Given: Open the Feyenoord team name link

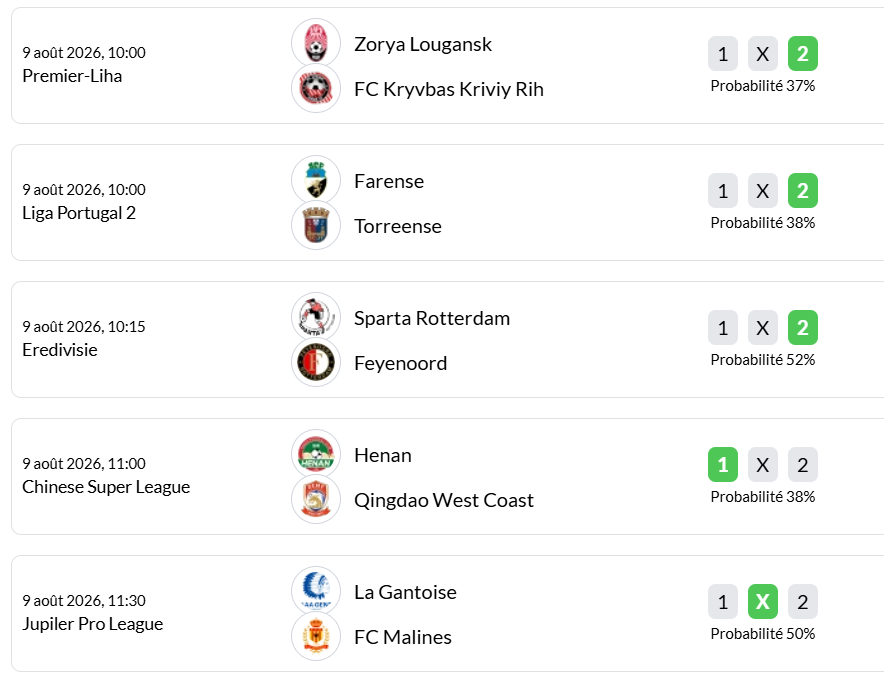Looking at the screenshot, I should pyautogui.click(x=400, y=363).
